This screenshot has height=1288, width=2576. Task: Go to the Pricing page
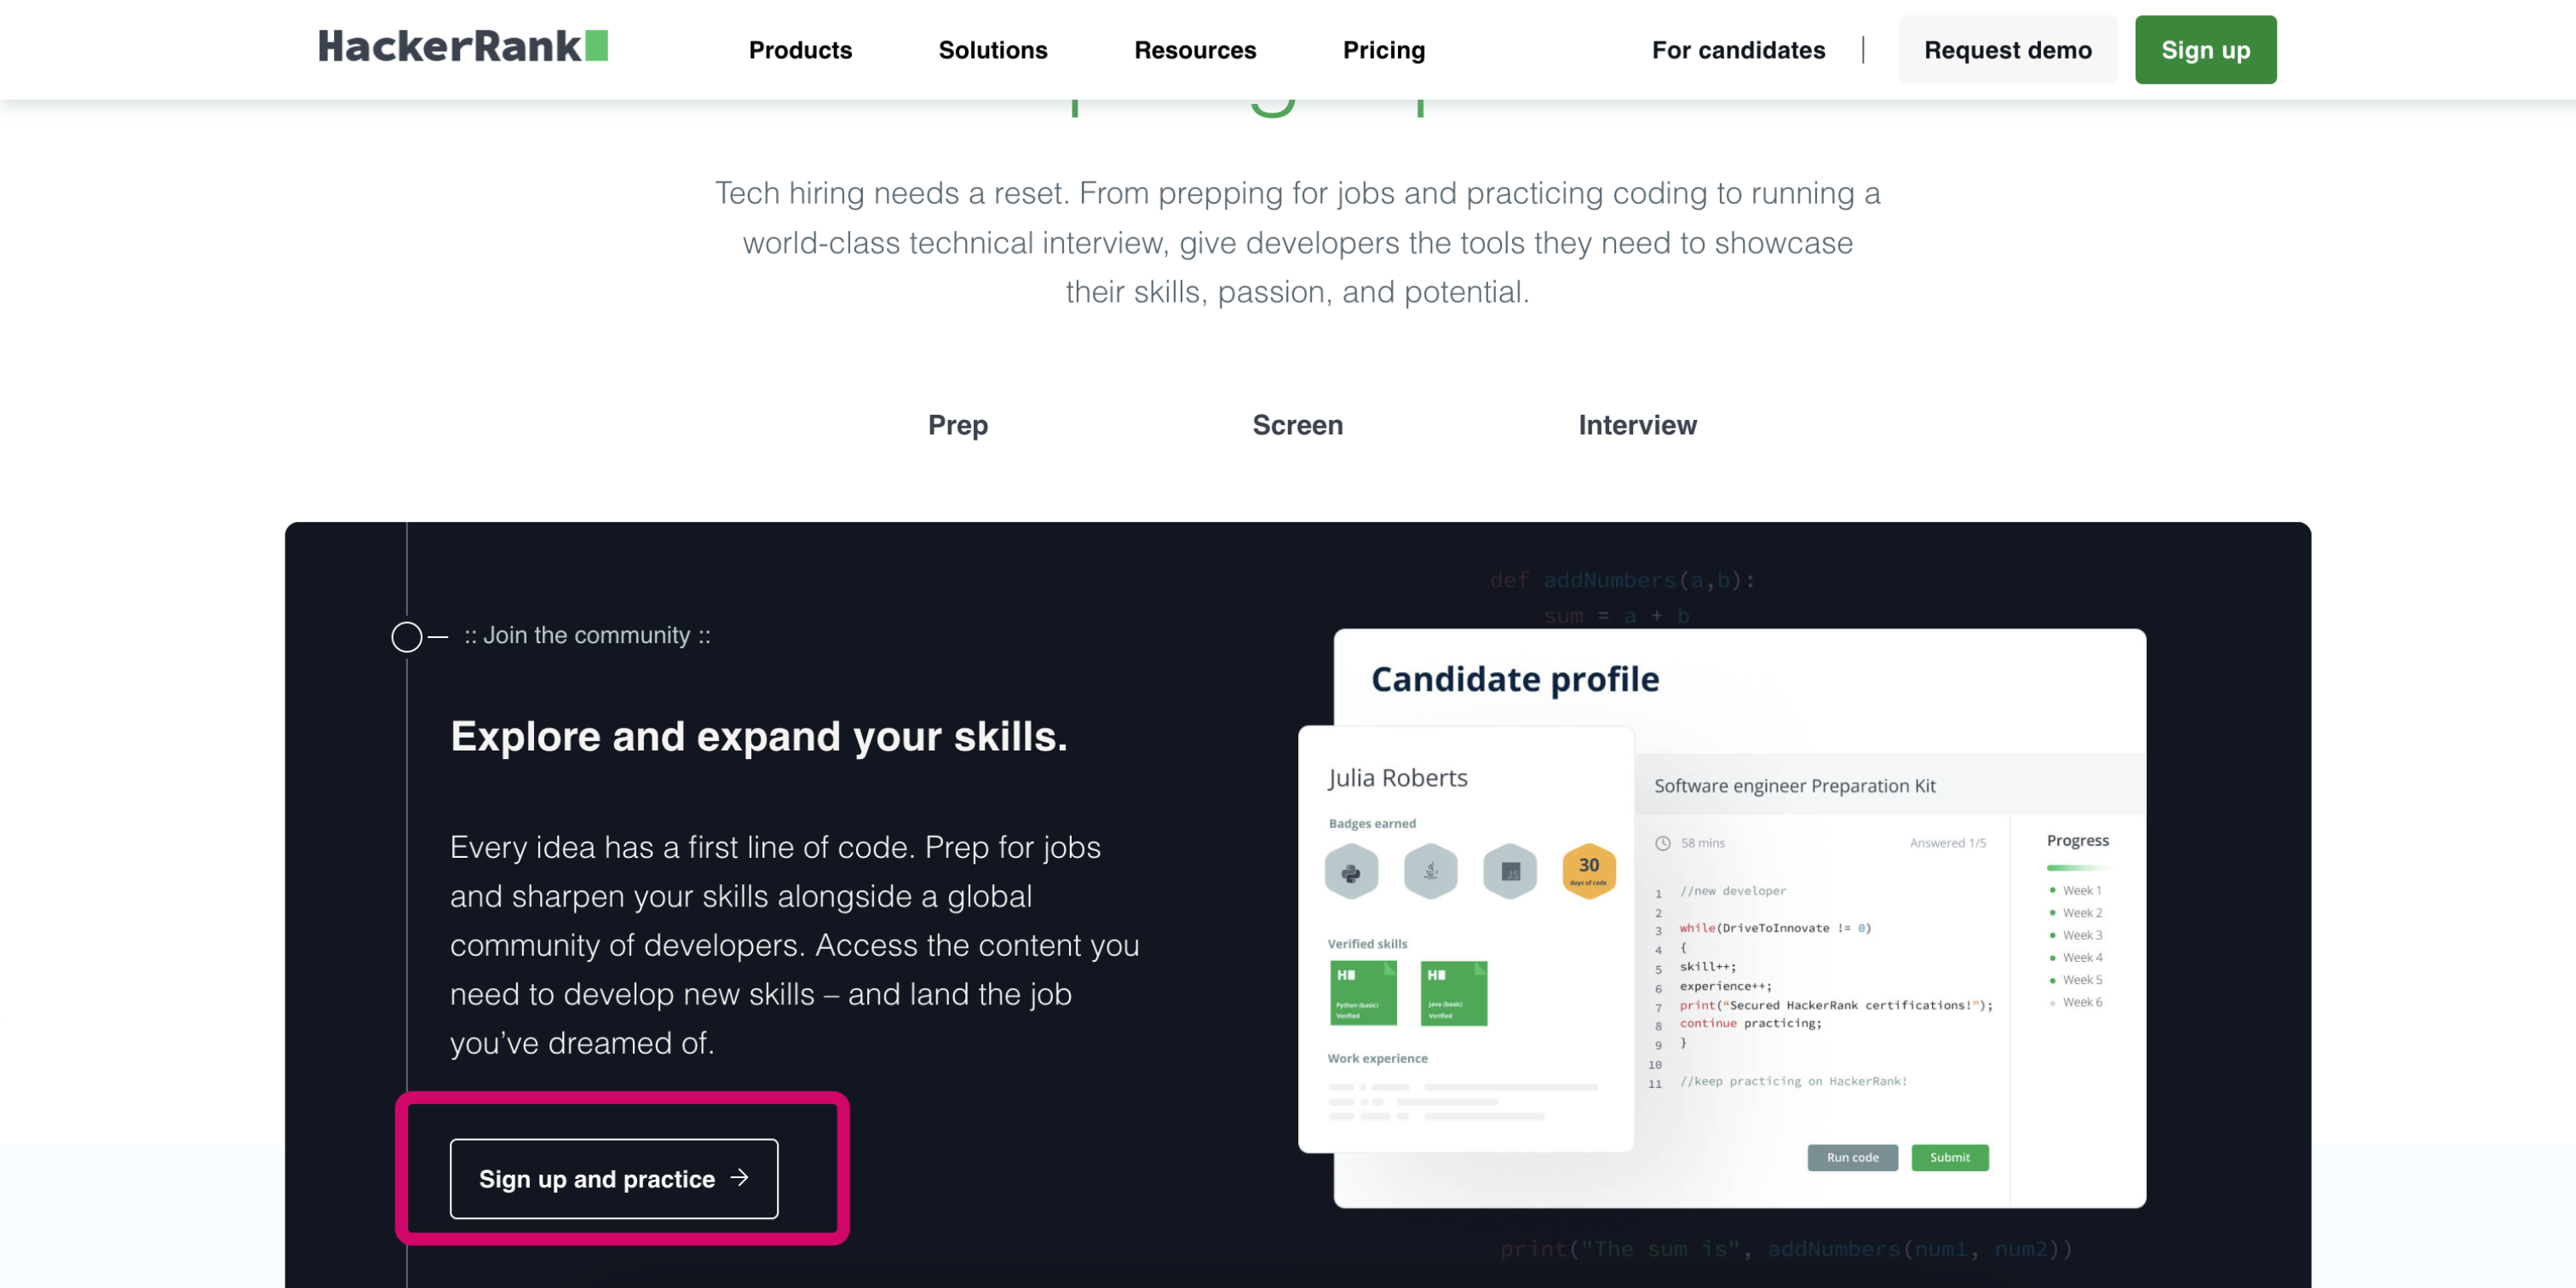point(1383,50)
